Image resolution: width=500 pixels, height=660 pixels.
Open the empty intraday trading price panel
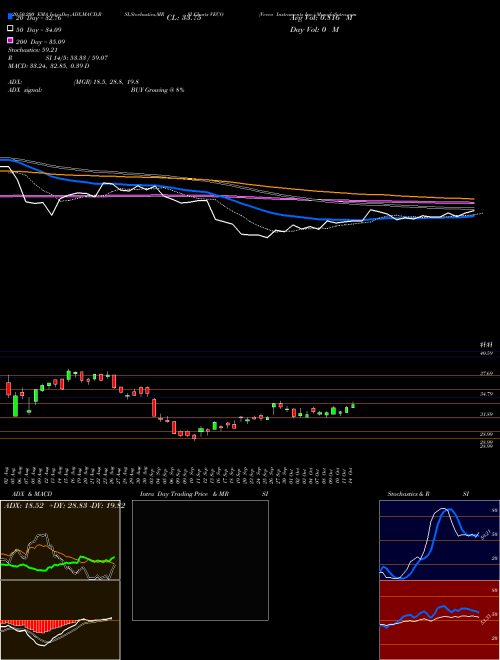(x=200, y=560)
